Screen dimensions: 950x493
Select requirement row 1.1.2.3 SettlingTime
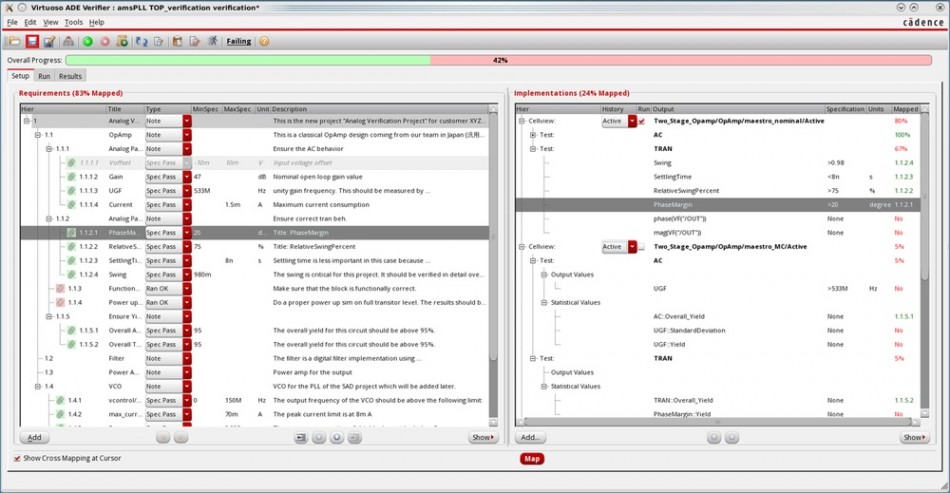point(254,261)
